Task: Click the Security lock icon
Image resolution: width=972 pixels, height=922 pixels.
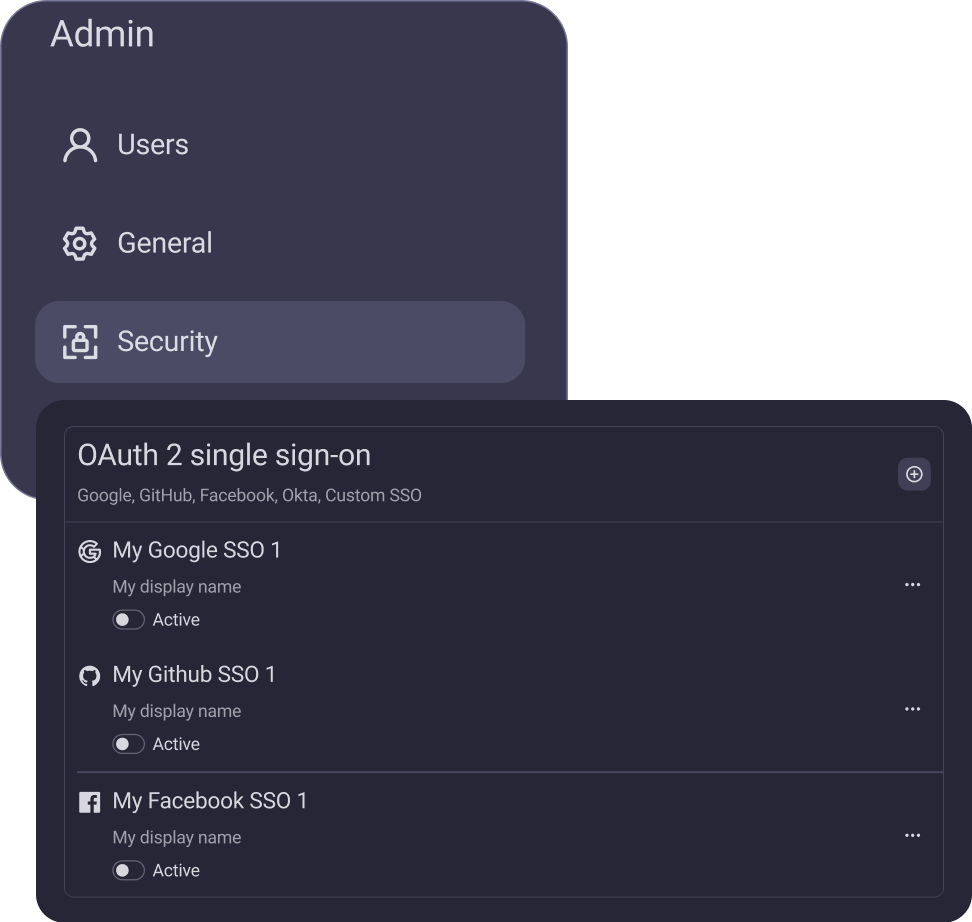Action: 80,342
